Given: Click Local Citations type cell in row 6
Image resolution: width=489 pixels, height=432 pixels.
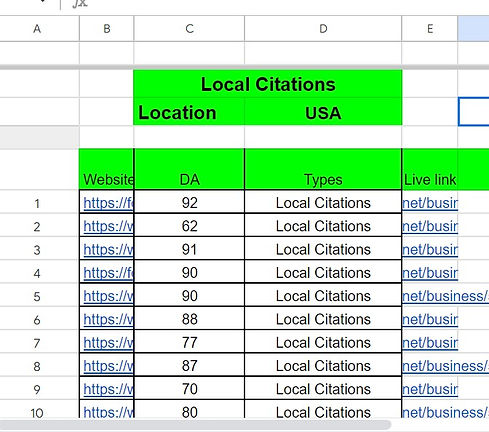Looking at the screenshot, I should [x=323, y=319].
